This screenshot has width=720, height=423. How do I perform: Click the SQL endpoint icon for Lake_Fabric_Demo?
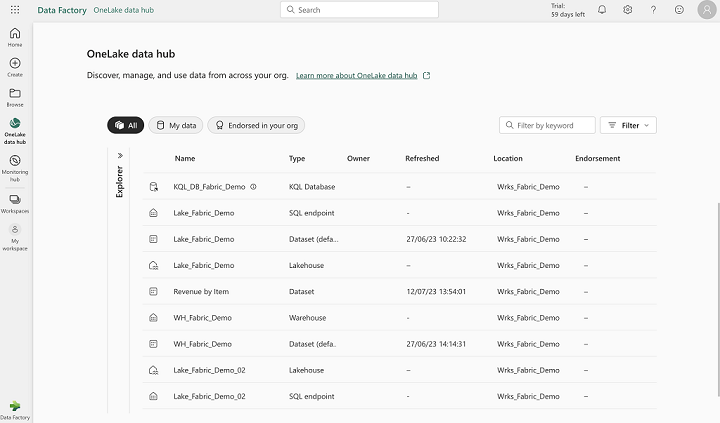click(x=153, y=213)
